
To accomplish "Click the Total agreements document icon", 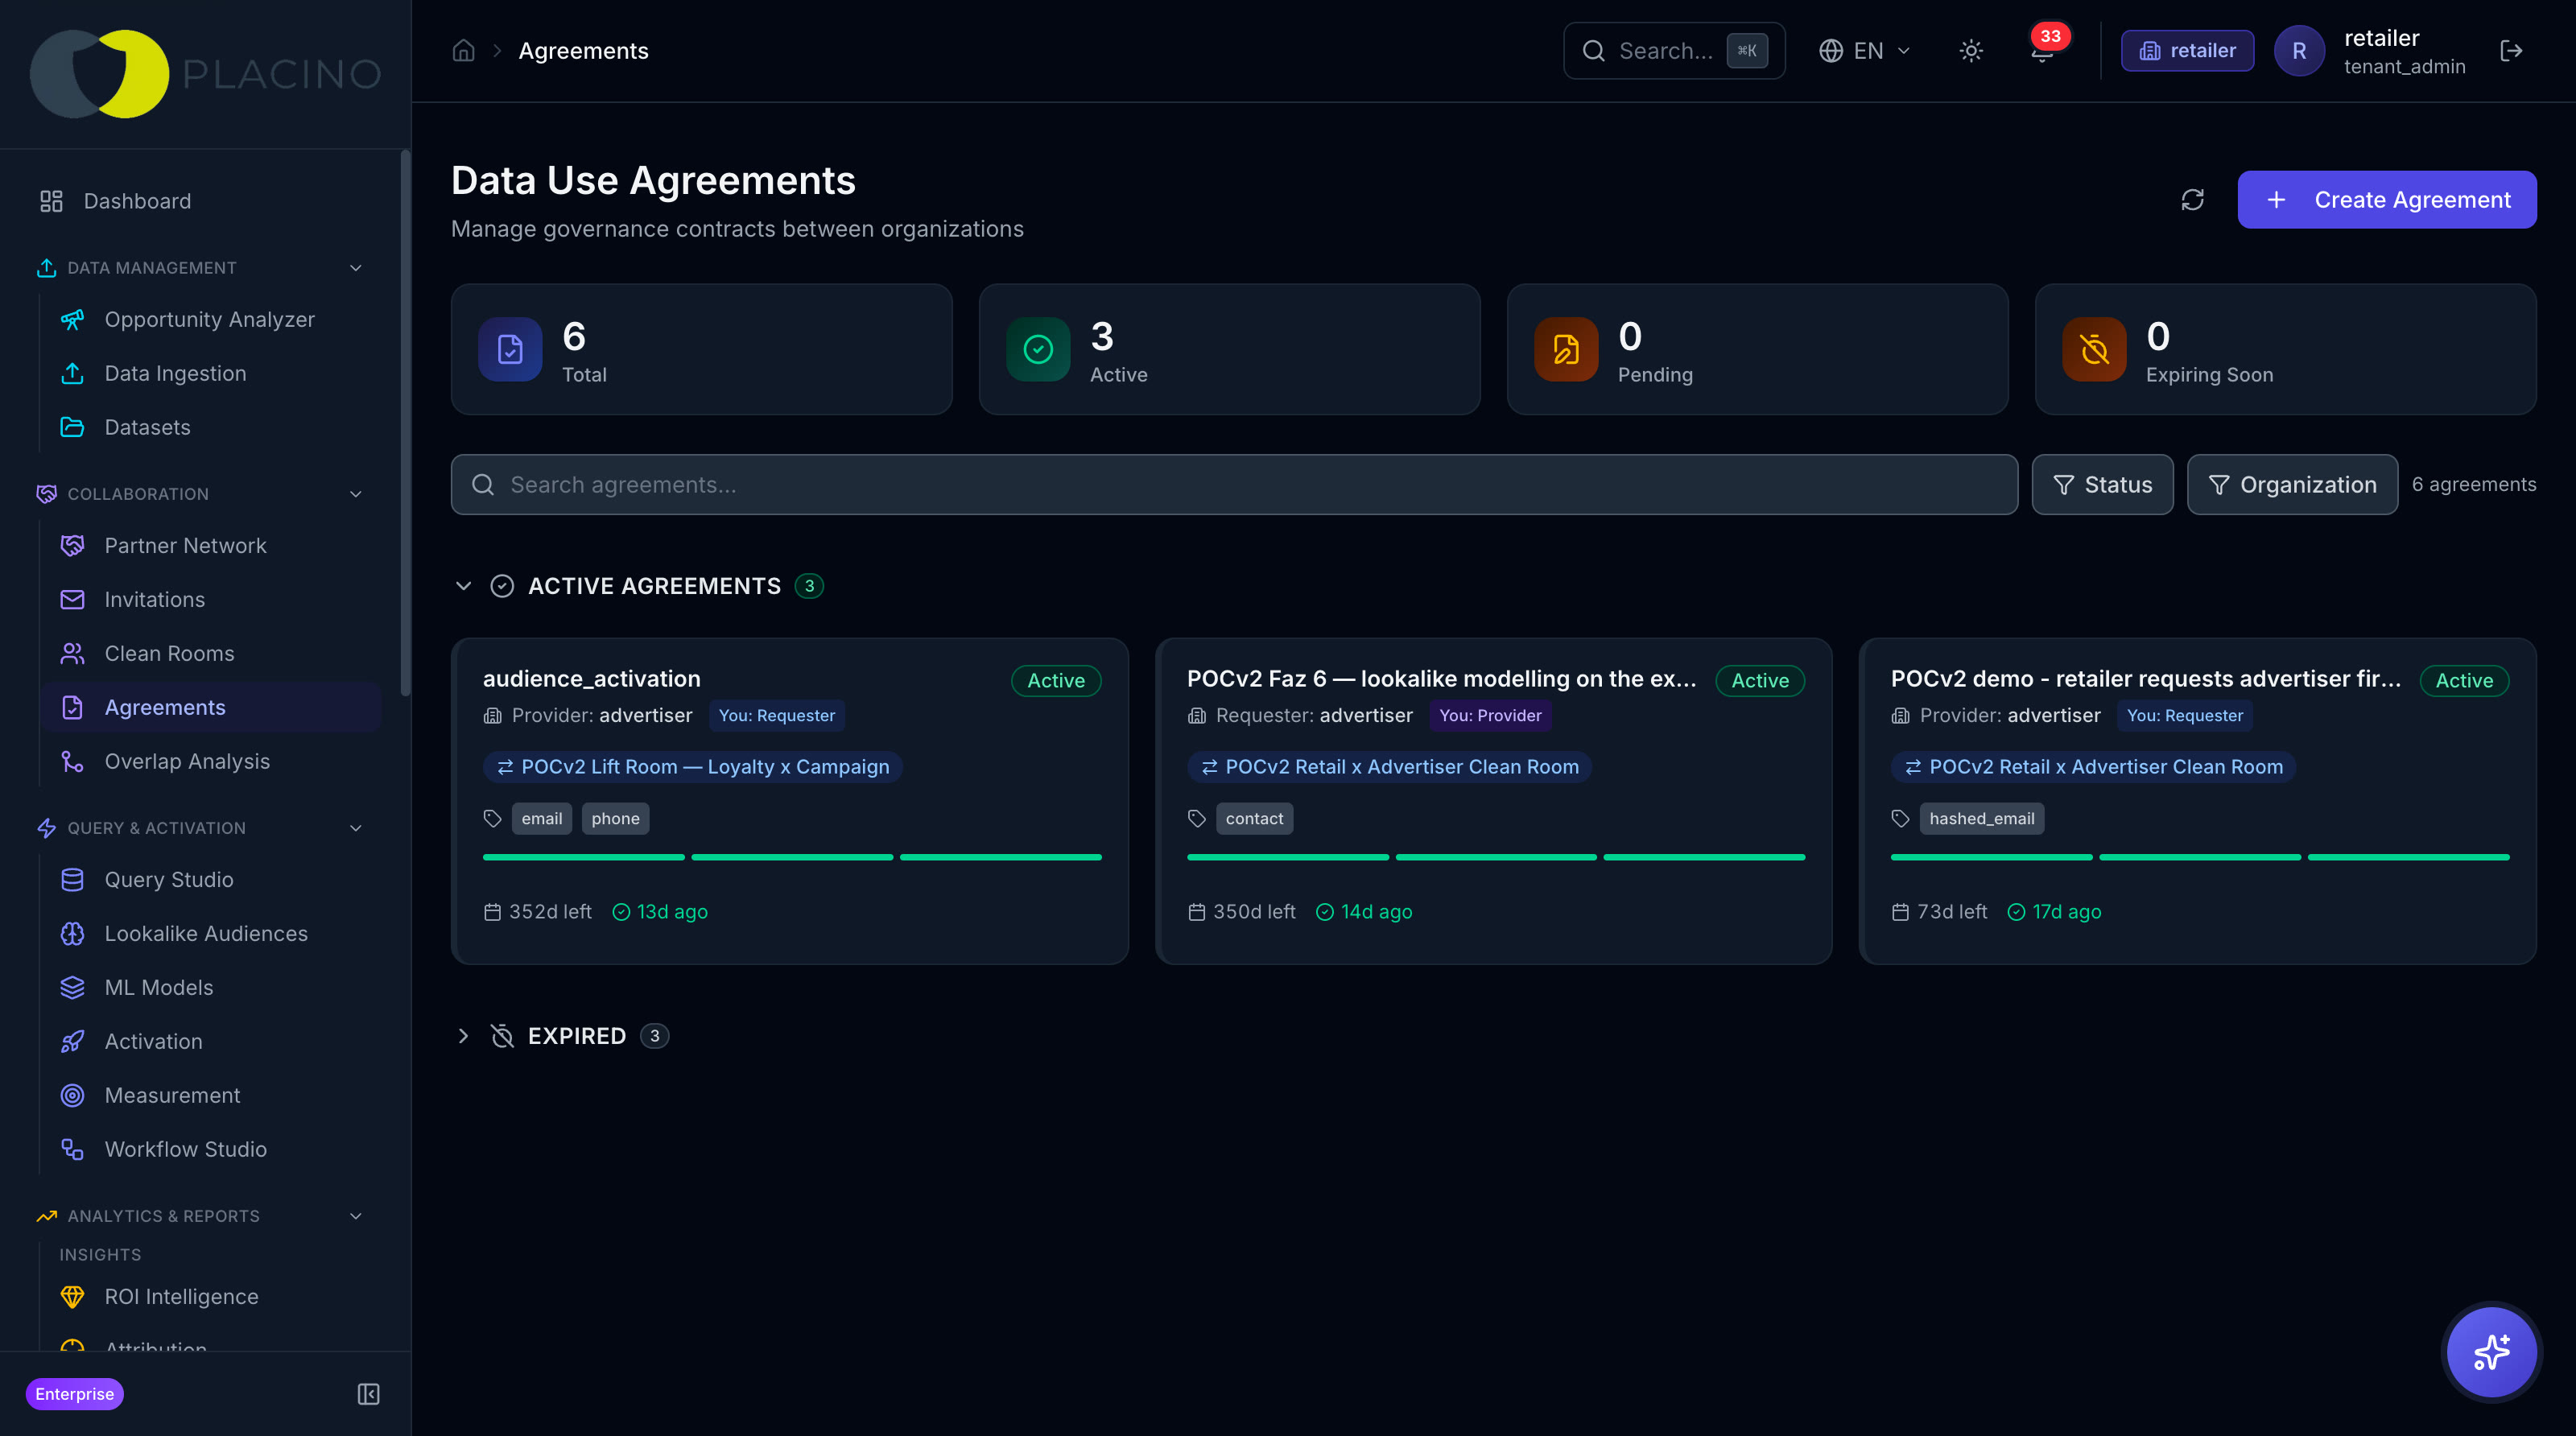I will [x=510, y=349].
